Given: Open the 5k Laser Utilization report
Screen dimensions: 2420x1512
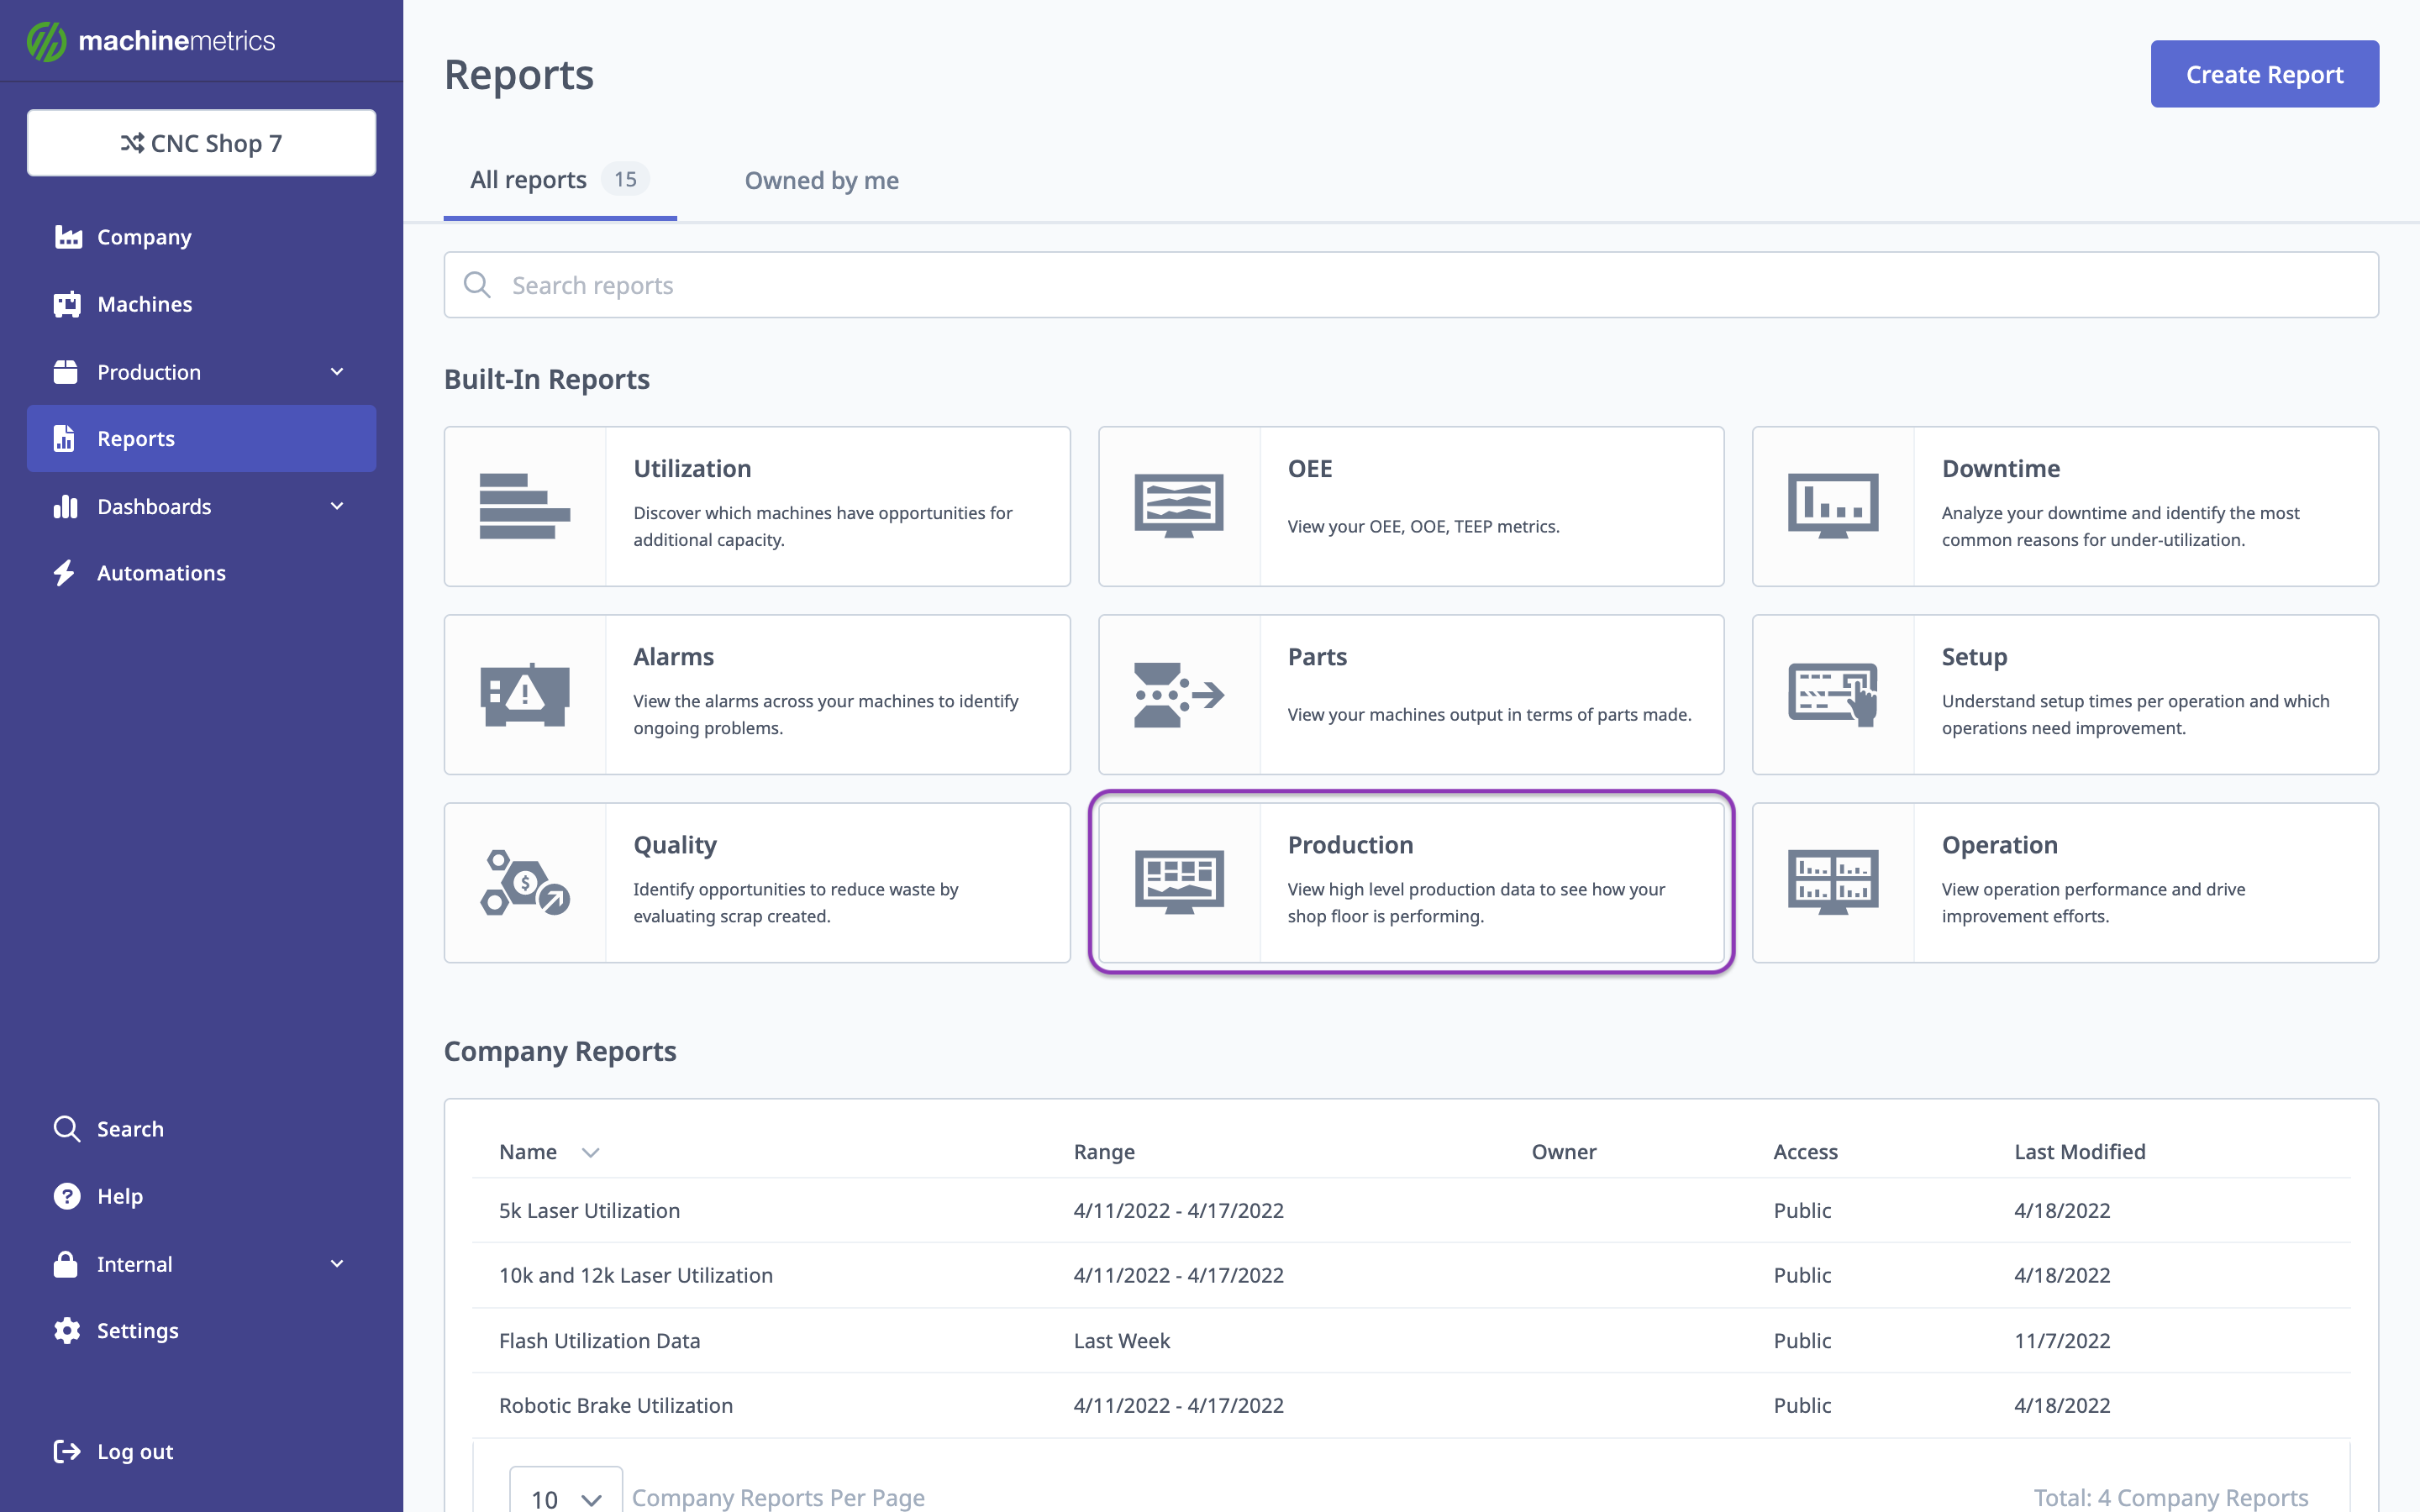Looking at the screenshot, I should 589,1211.
